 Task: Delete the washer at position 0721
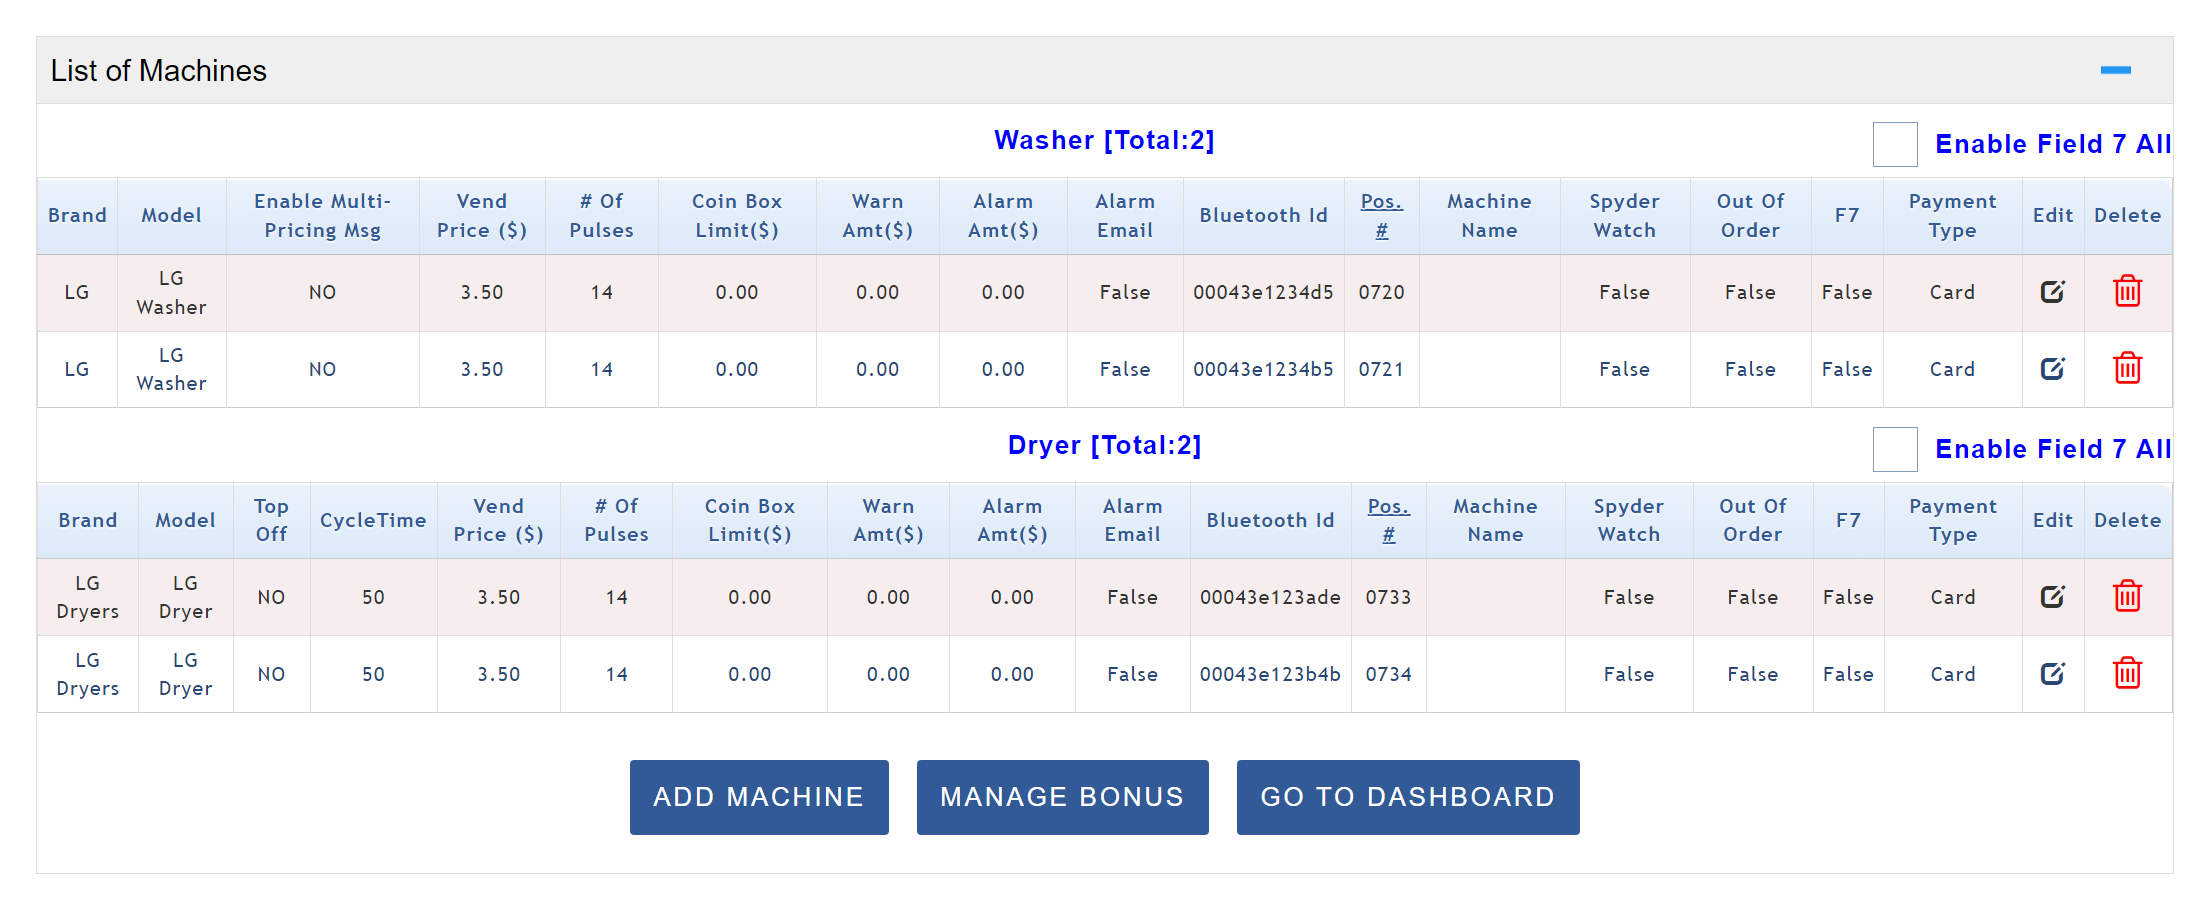[x=2127, y=369]
